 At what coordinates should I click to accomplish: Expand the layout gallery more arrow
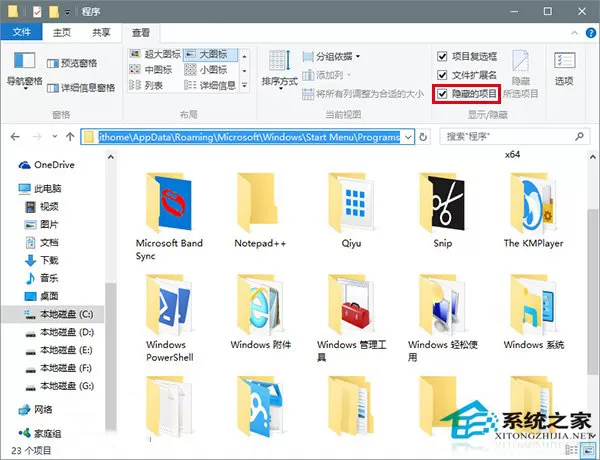click(245, 85)
